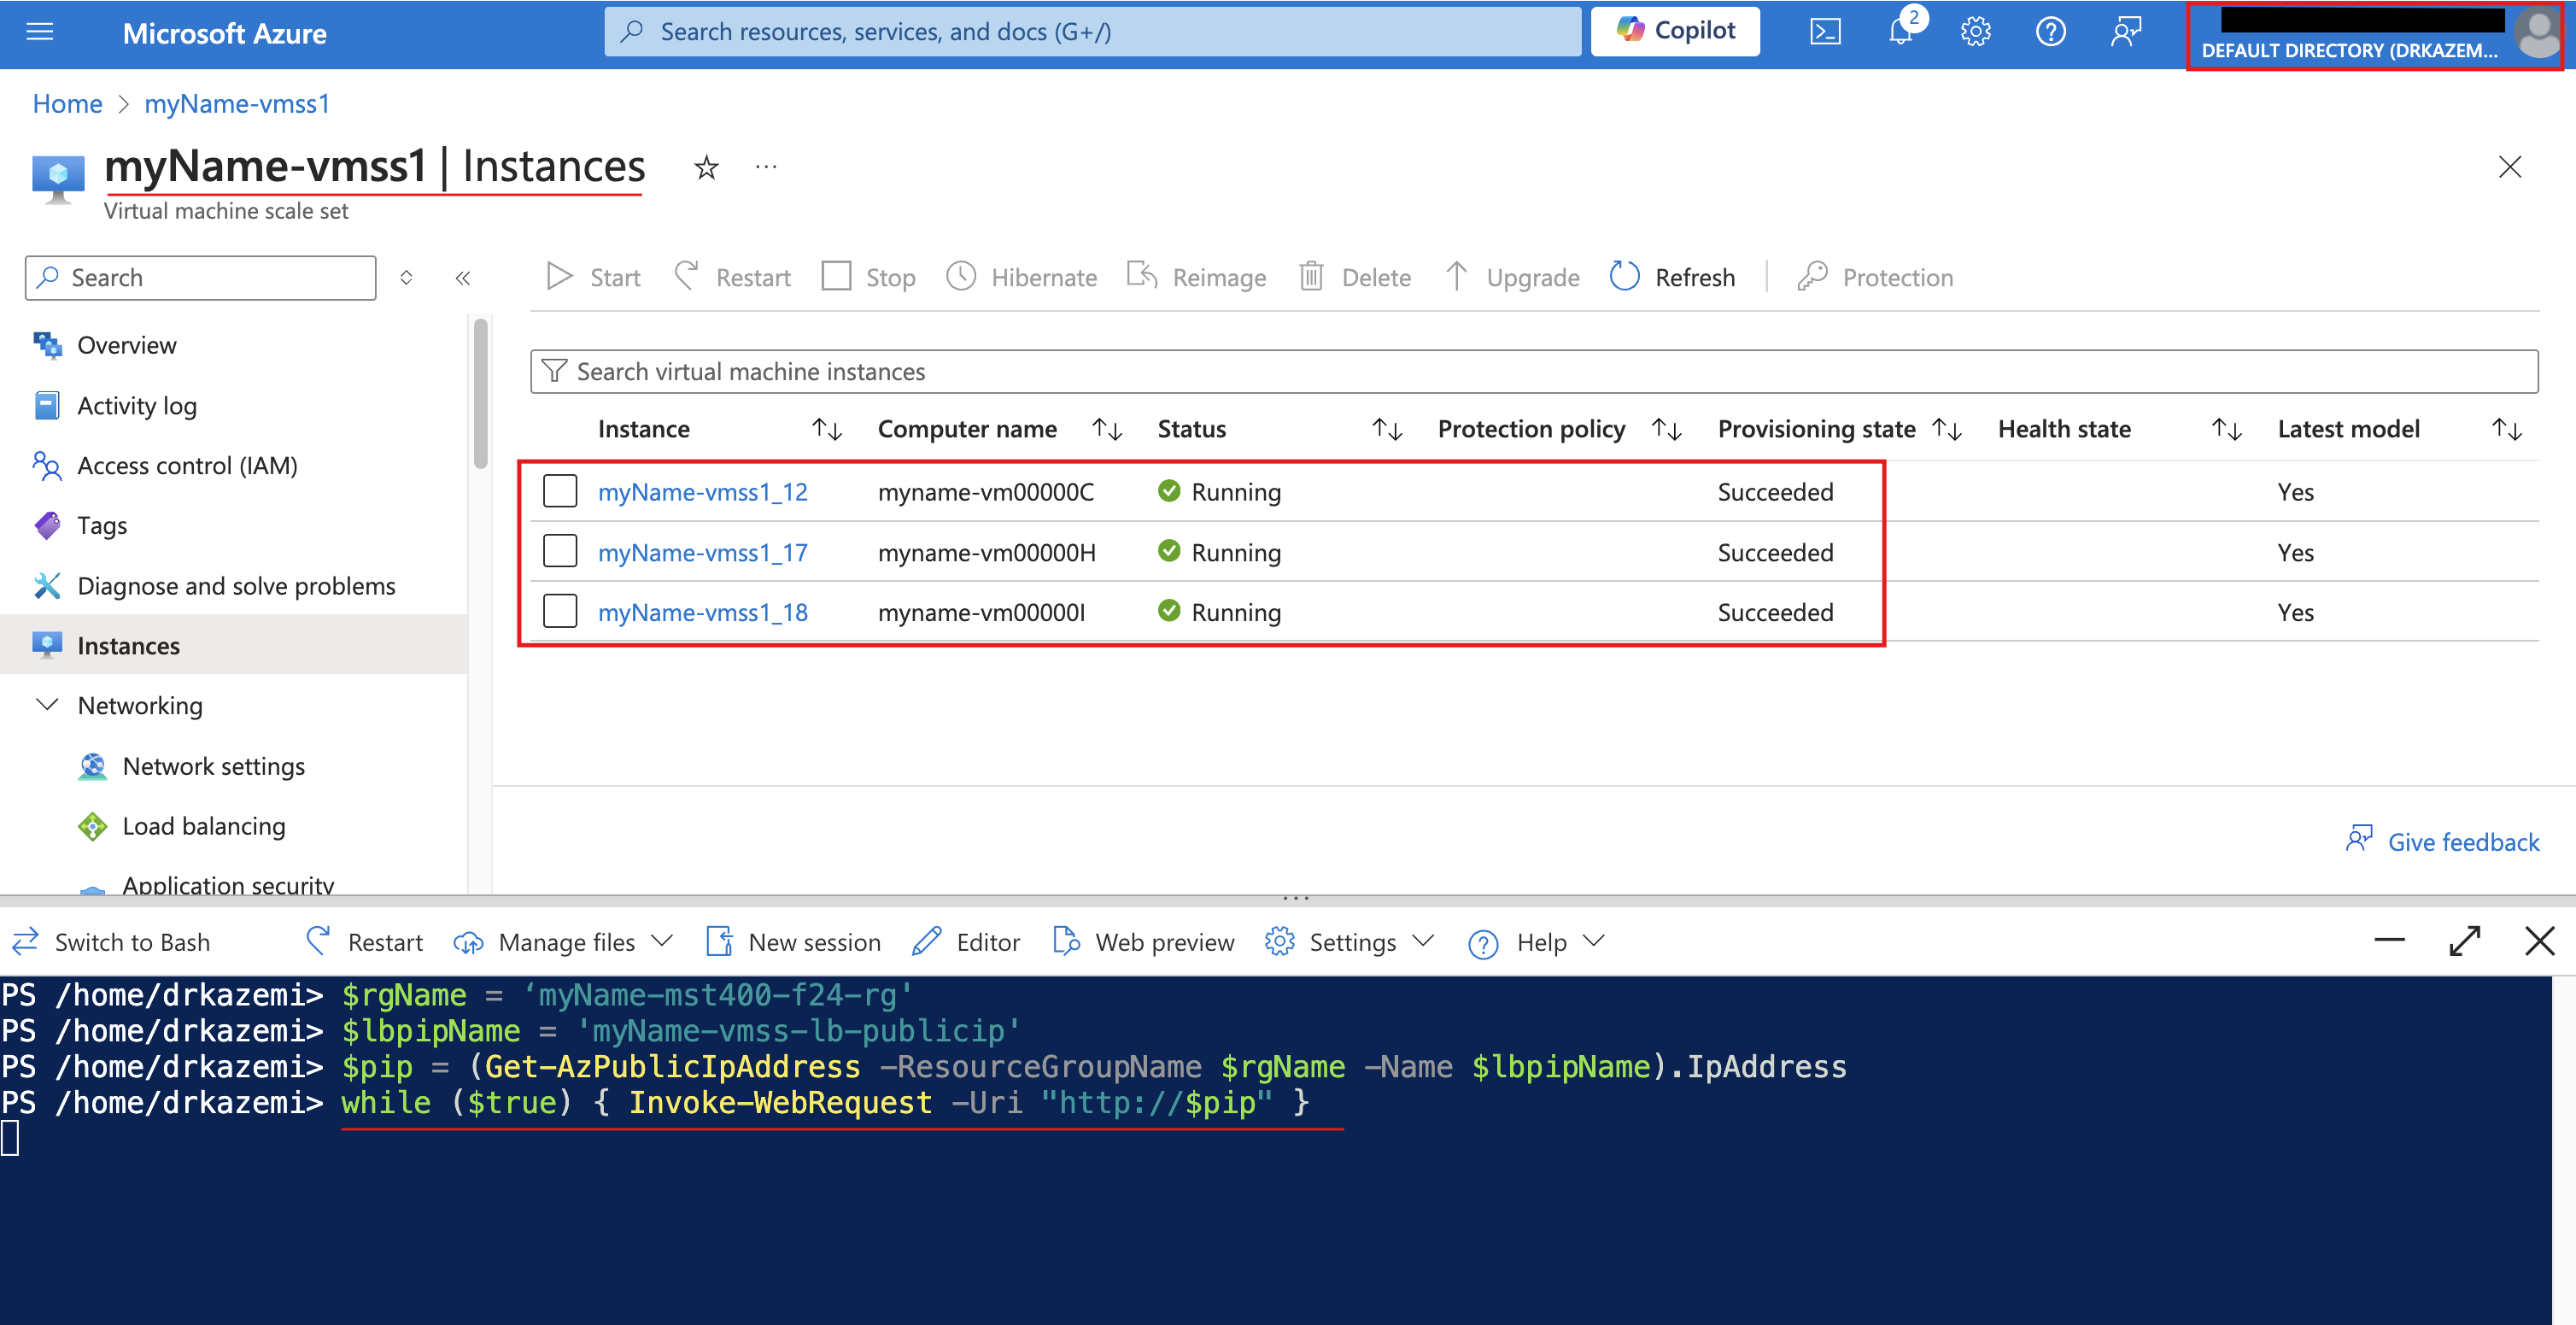Open the Cloud Shell Editor
The height and width of the screenshot is (1325, 2576).
coord(966,942)
